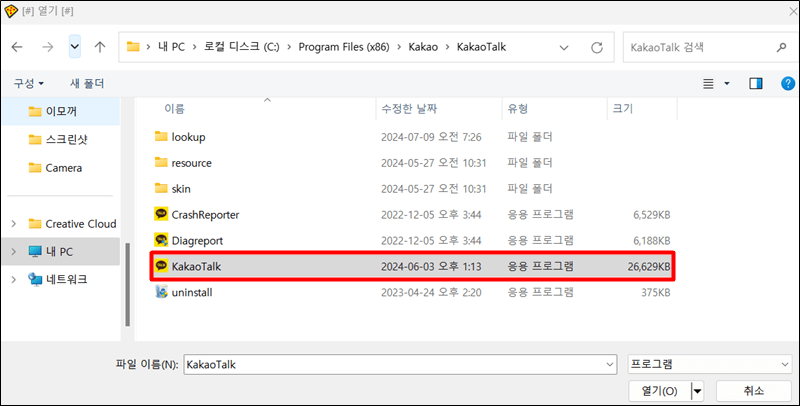Click the '2024-07-09 오전 7:26' date cell
Screen dimensions: 800x406
431,137
